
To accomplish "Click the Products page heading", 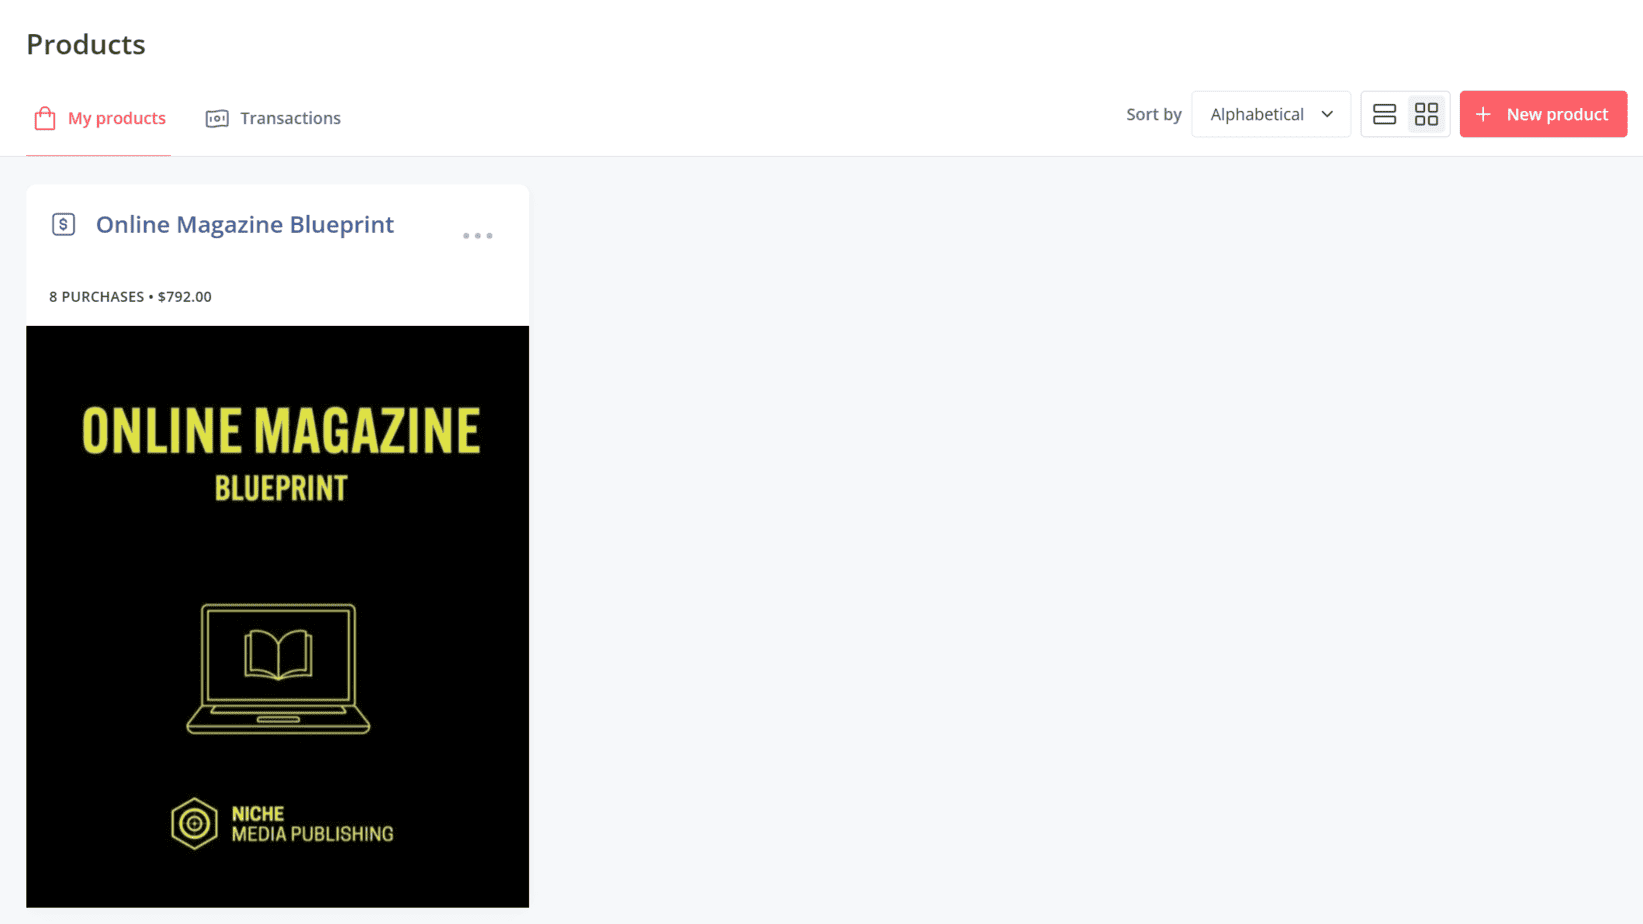I will [86, 44].
